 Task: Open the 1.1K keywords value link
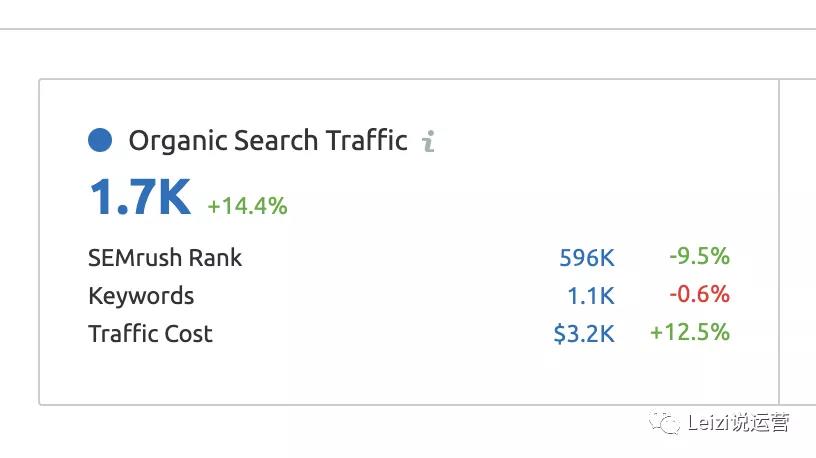pos(591,296)
